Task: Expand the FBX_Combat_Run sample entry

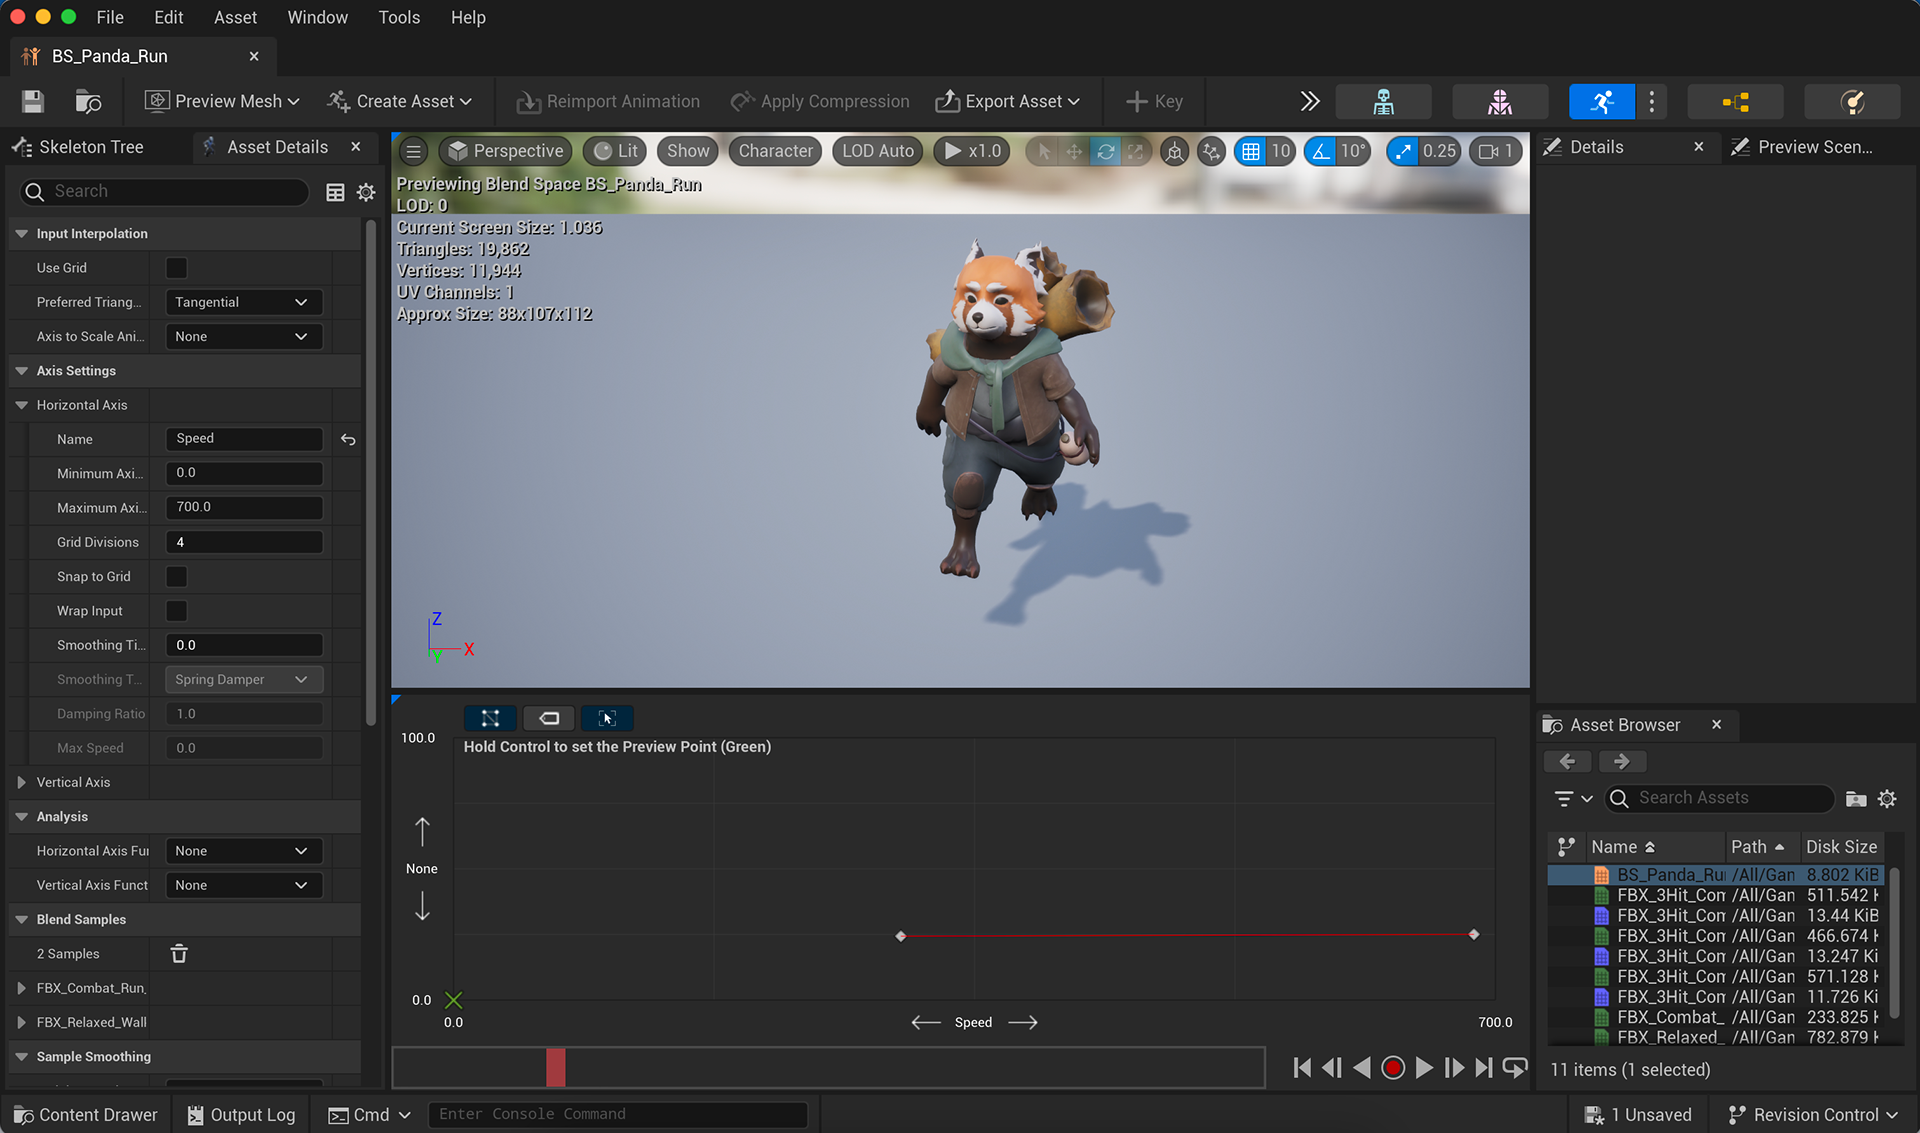Action: 22,988
